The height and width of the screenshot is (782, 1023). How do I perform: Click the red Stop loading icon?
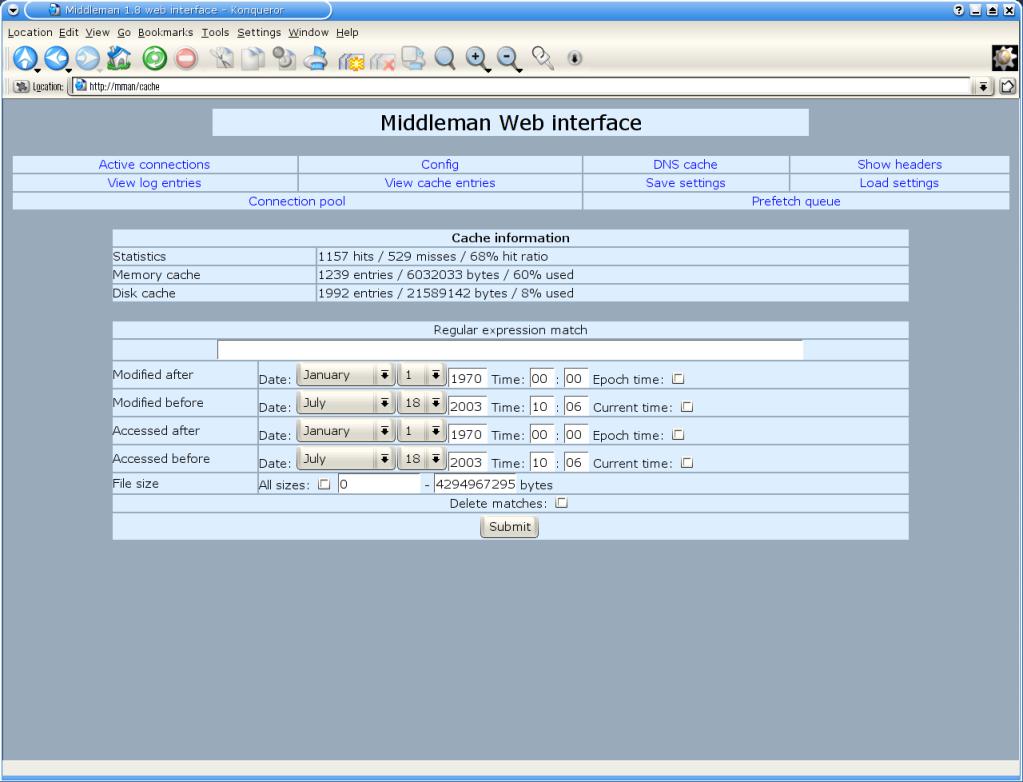click(x=186, y=58)
